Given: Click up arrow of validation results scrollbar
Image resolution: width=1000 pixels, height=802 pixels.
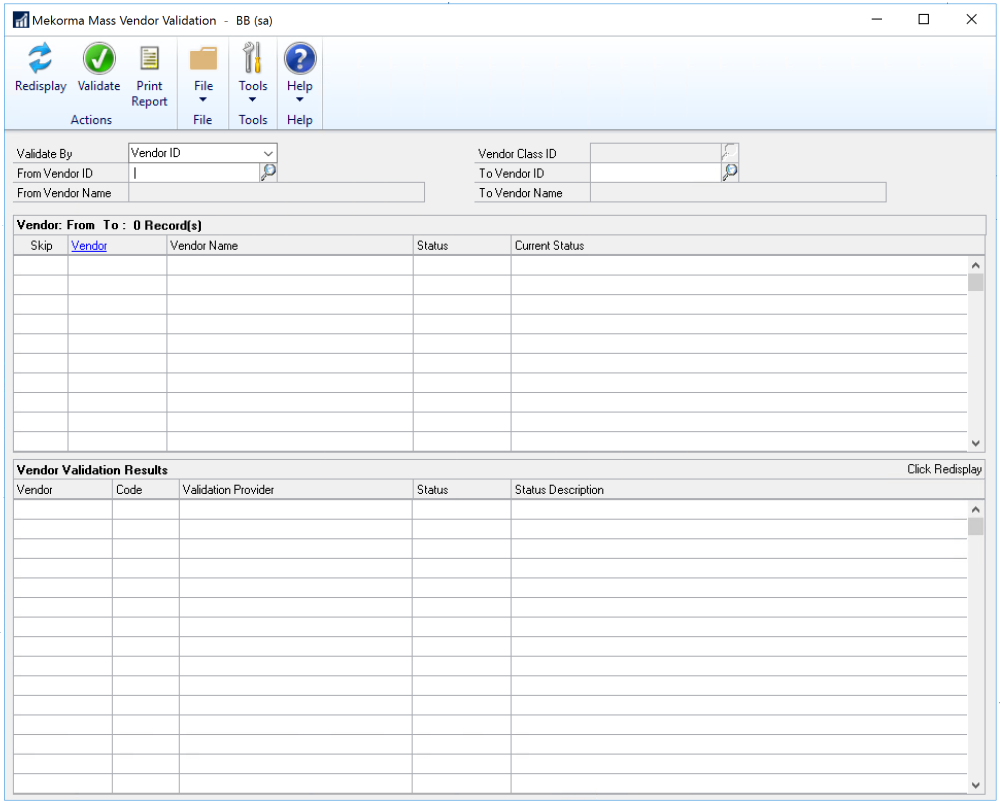Looking at the screenshot, I should tap(975, 509).
